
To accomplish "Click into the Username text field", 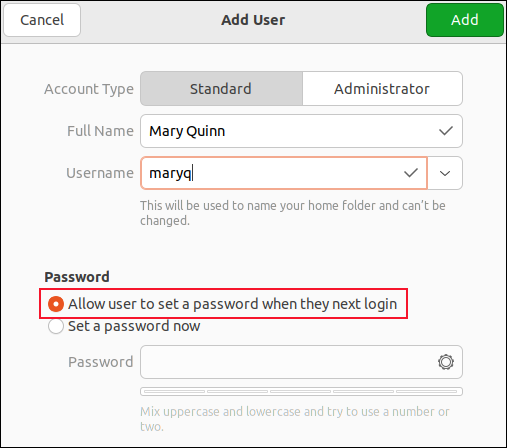I will [284, 173].
